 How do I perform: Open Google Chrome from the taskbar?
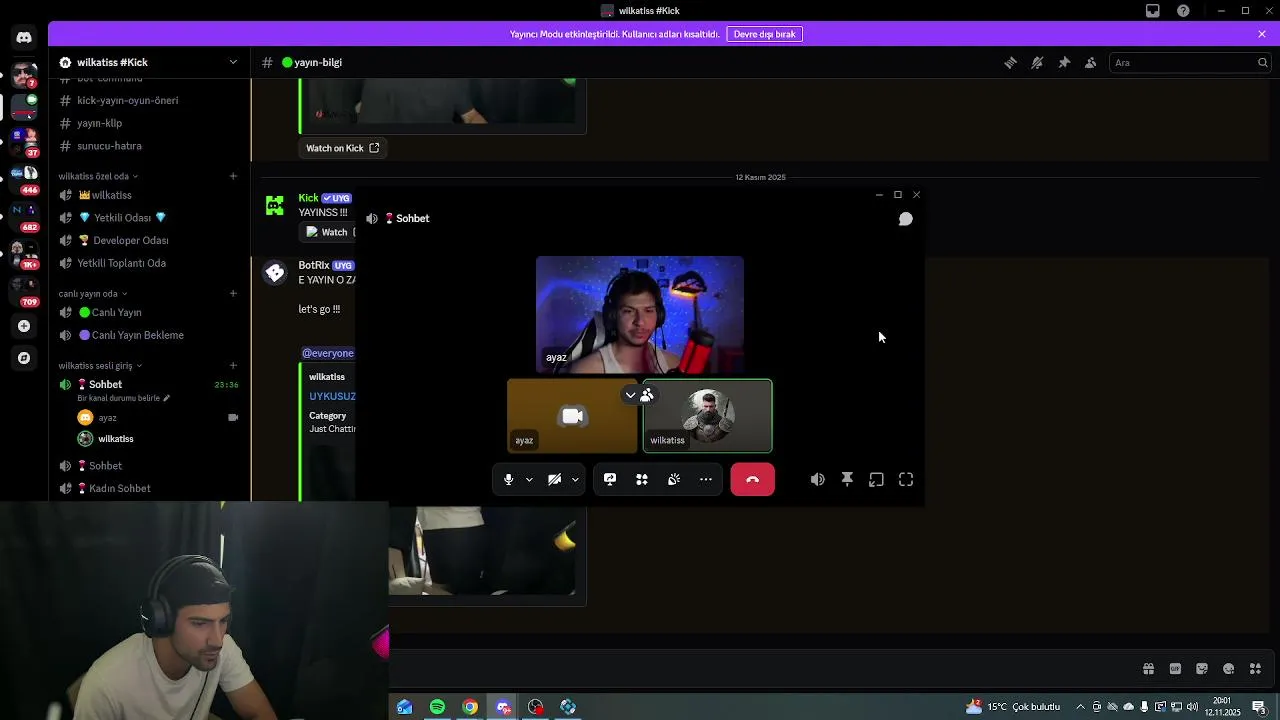470,707
